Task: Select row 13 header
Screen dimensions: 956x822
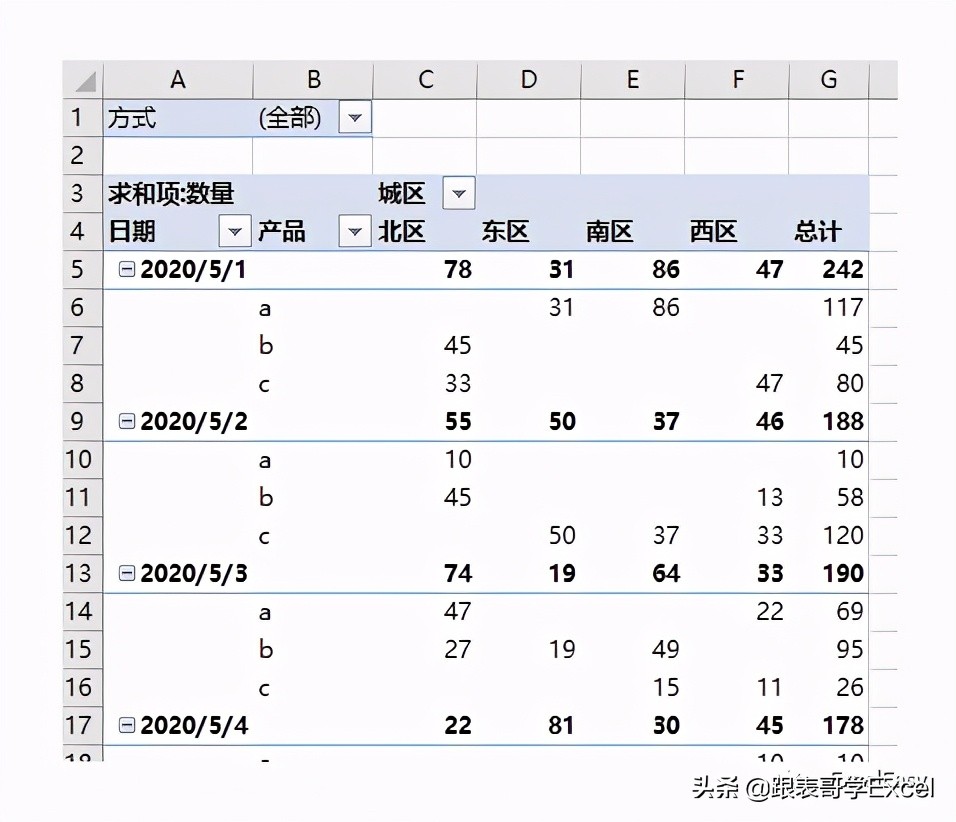Action: [80, 573]
